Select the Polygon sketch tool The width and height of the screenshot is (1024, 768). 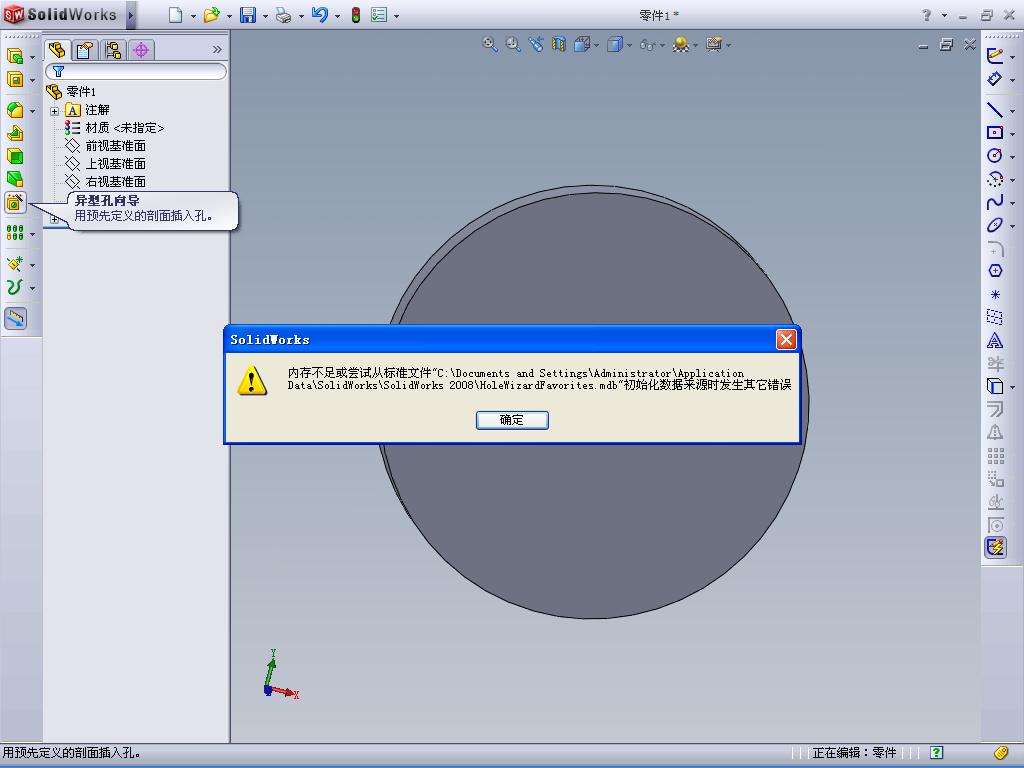(995, 271)
